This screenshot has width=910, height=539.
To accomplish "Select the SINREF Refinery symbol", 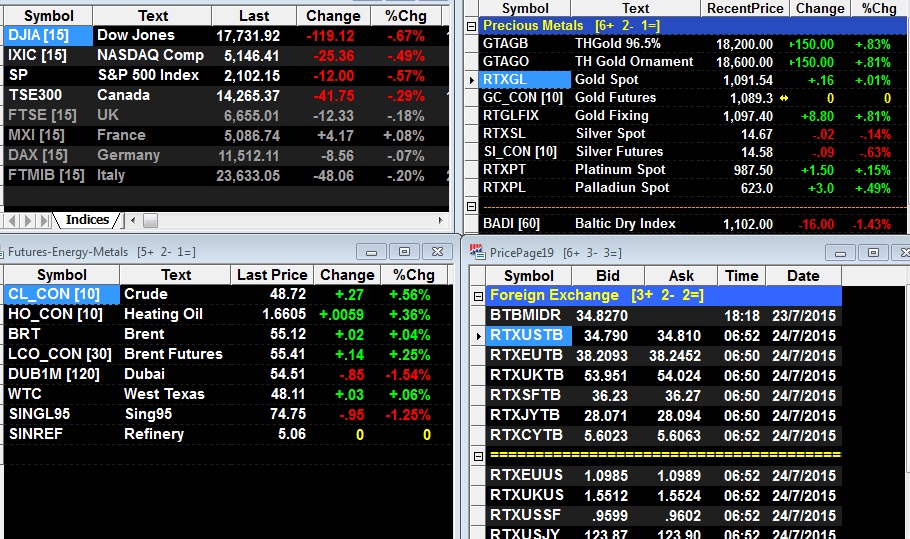I will (62, 434).
